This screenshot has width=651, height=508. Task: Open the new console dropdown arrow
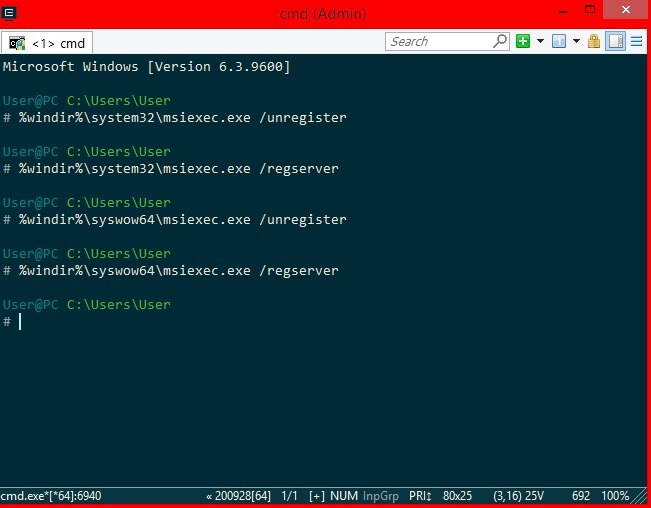[x=540, y=41]
